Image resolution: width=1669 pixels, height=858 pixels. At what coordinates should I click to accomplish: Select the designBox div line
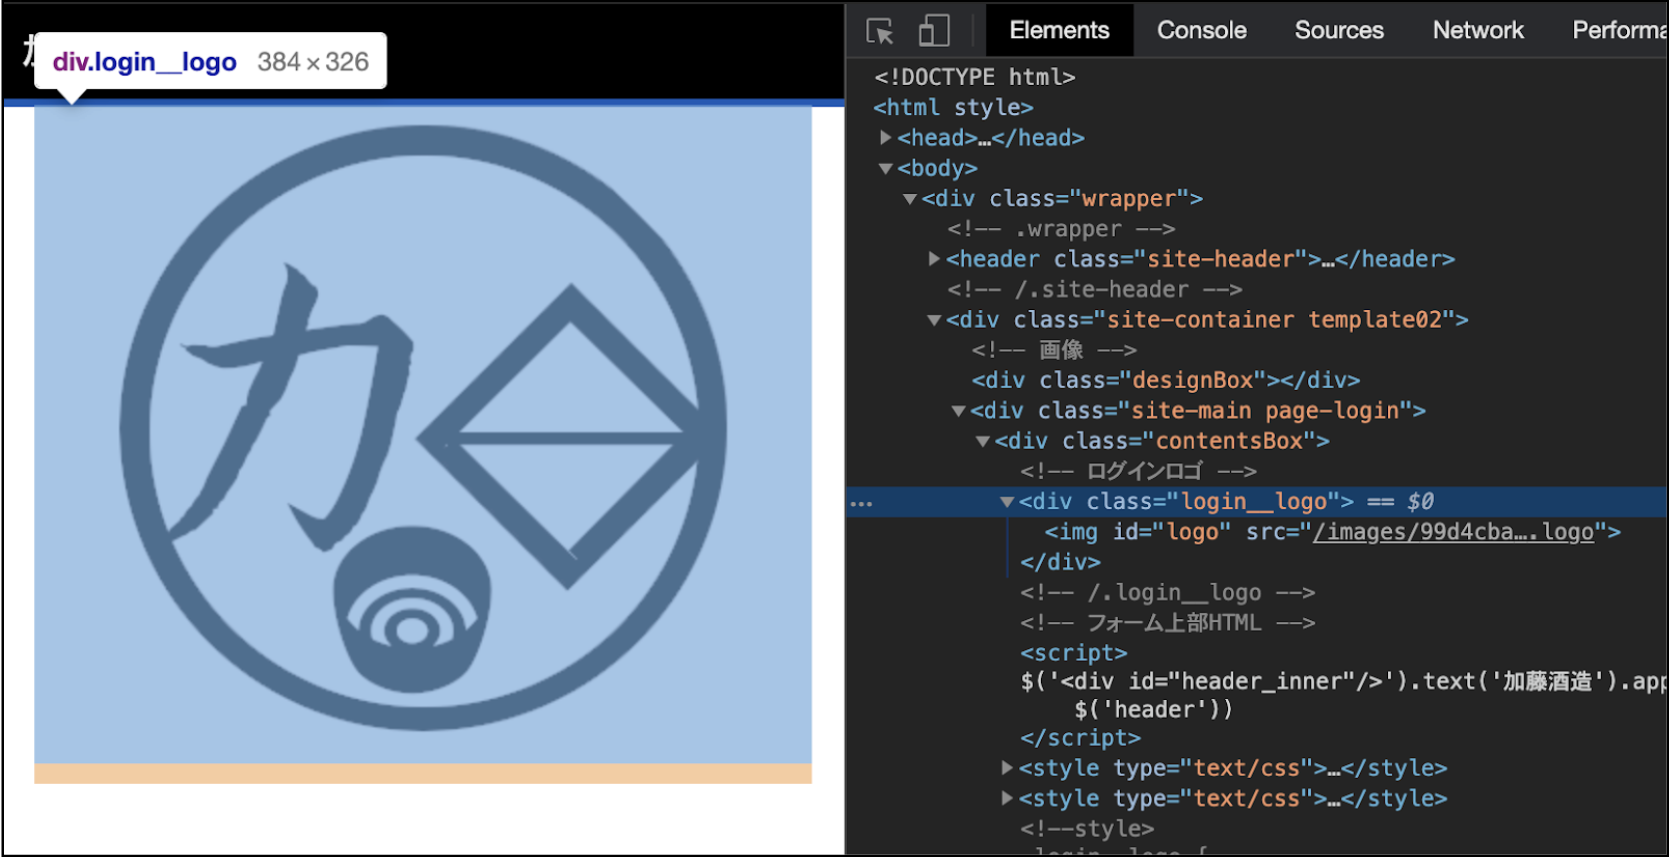tap(1166, 380)
